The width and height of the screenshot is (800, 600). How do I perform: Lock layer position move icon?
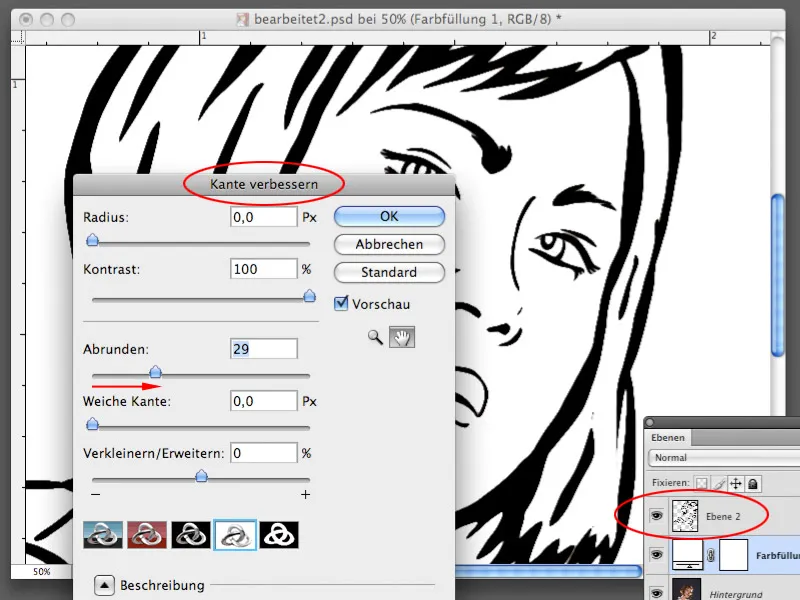click(x=736, y=483)
